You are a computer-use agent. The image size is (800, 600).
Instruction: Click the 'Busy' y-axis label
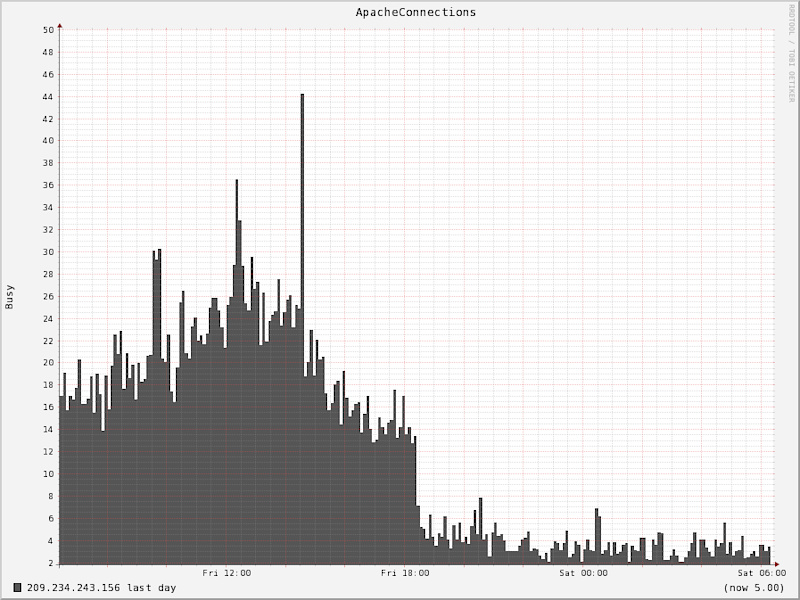[x=10, y=296]
